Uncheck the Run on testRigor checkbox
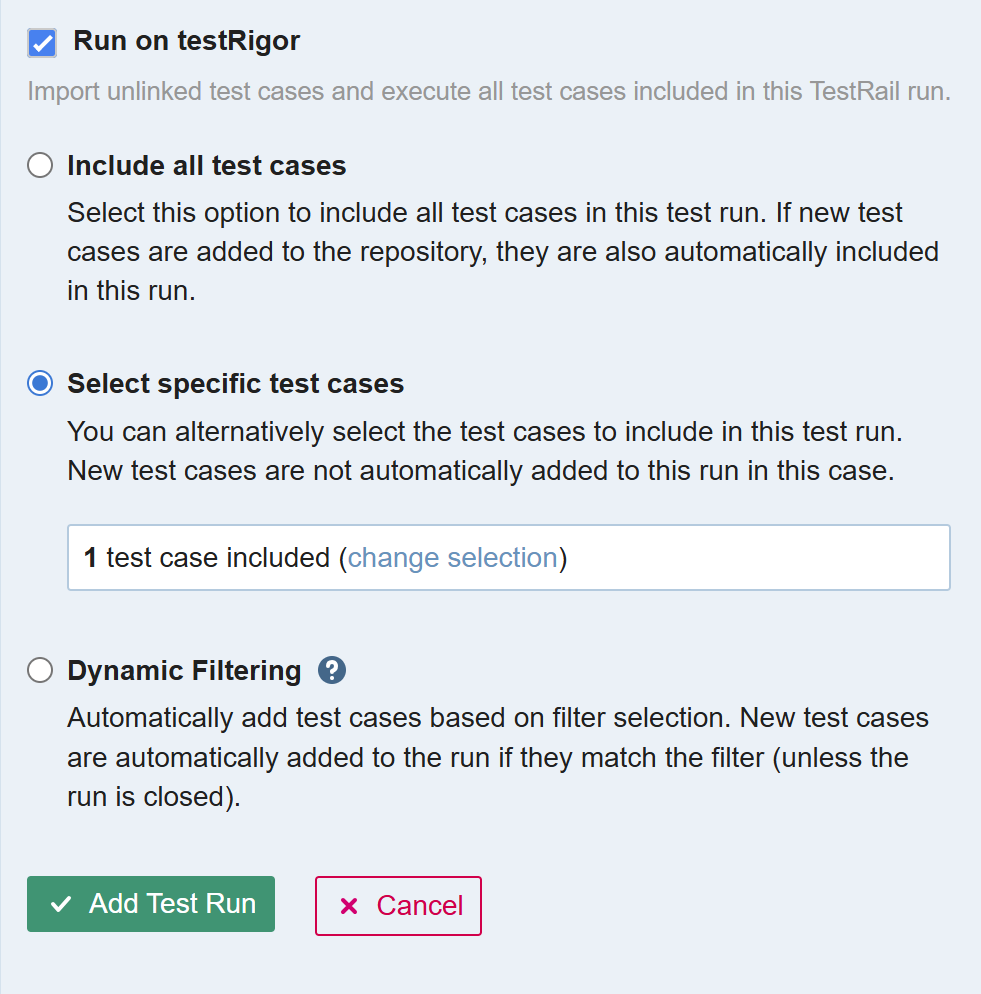This screenshot has height=994, width=981. 42,43
